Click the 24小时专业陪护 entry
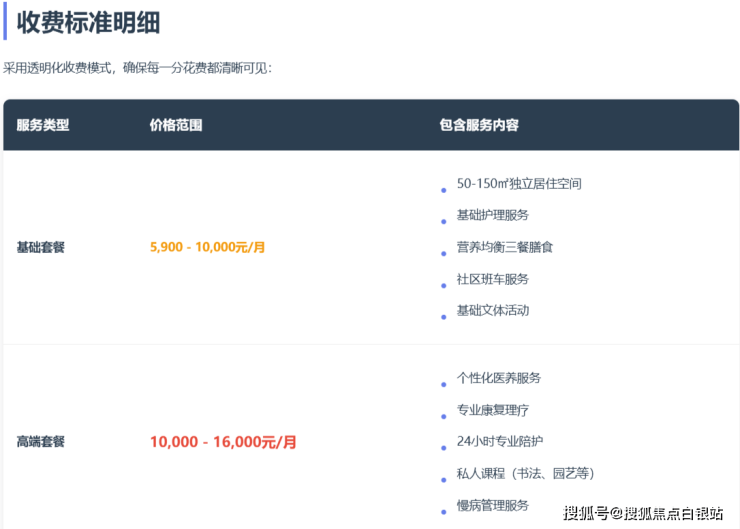This screenshot has width=740, height=529. 498,441
